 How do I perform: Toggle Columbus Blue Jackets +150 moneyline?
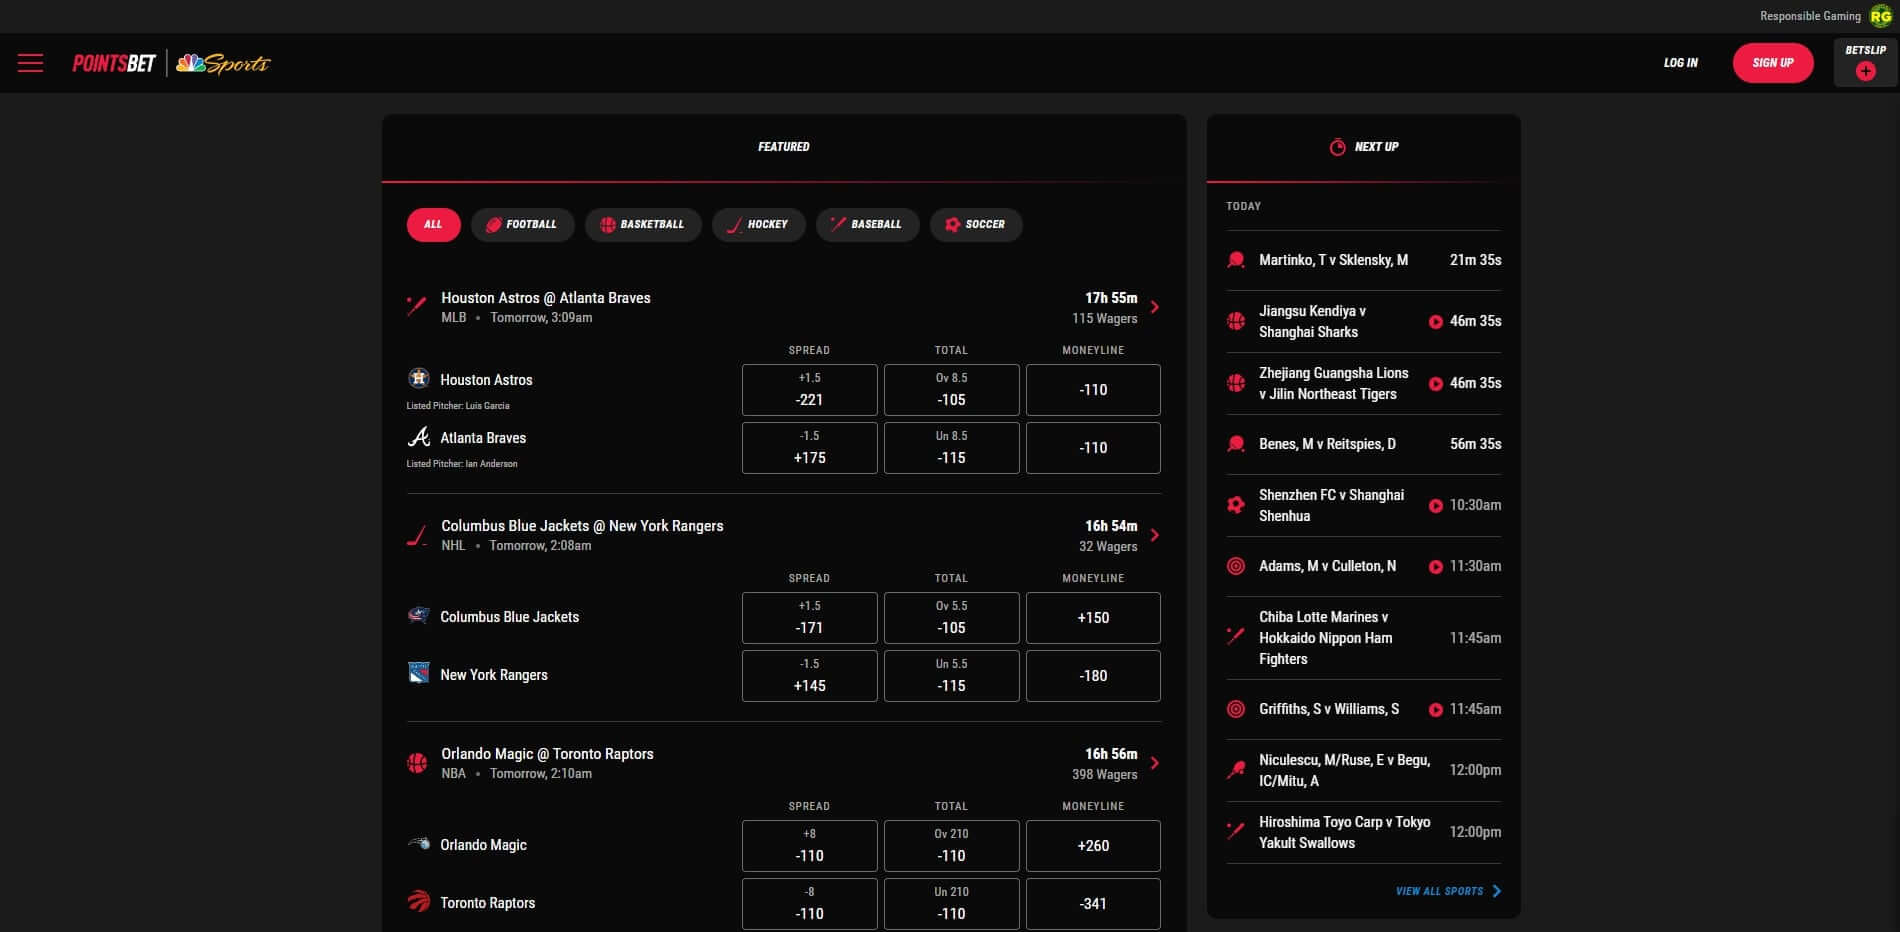coord(1093,618)
